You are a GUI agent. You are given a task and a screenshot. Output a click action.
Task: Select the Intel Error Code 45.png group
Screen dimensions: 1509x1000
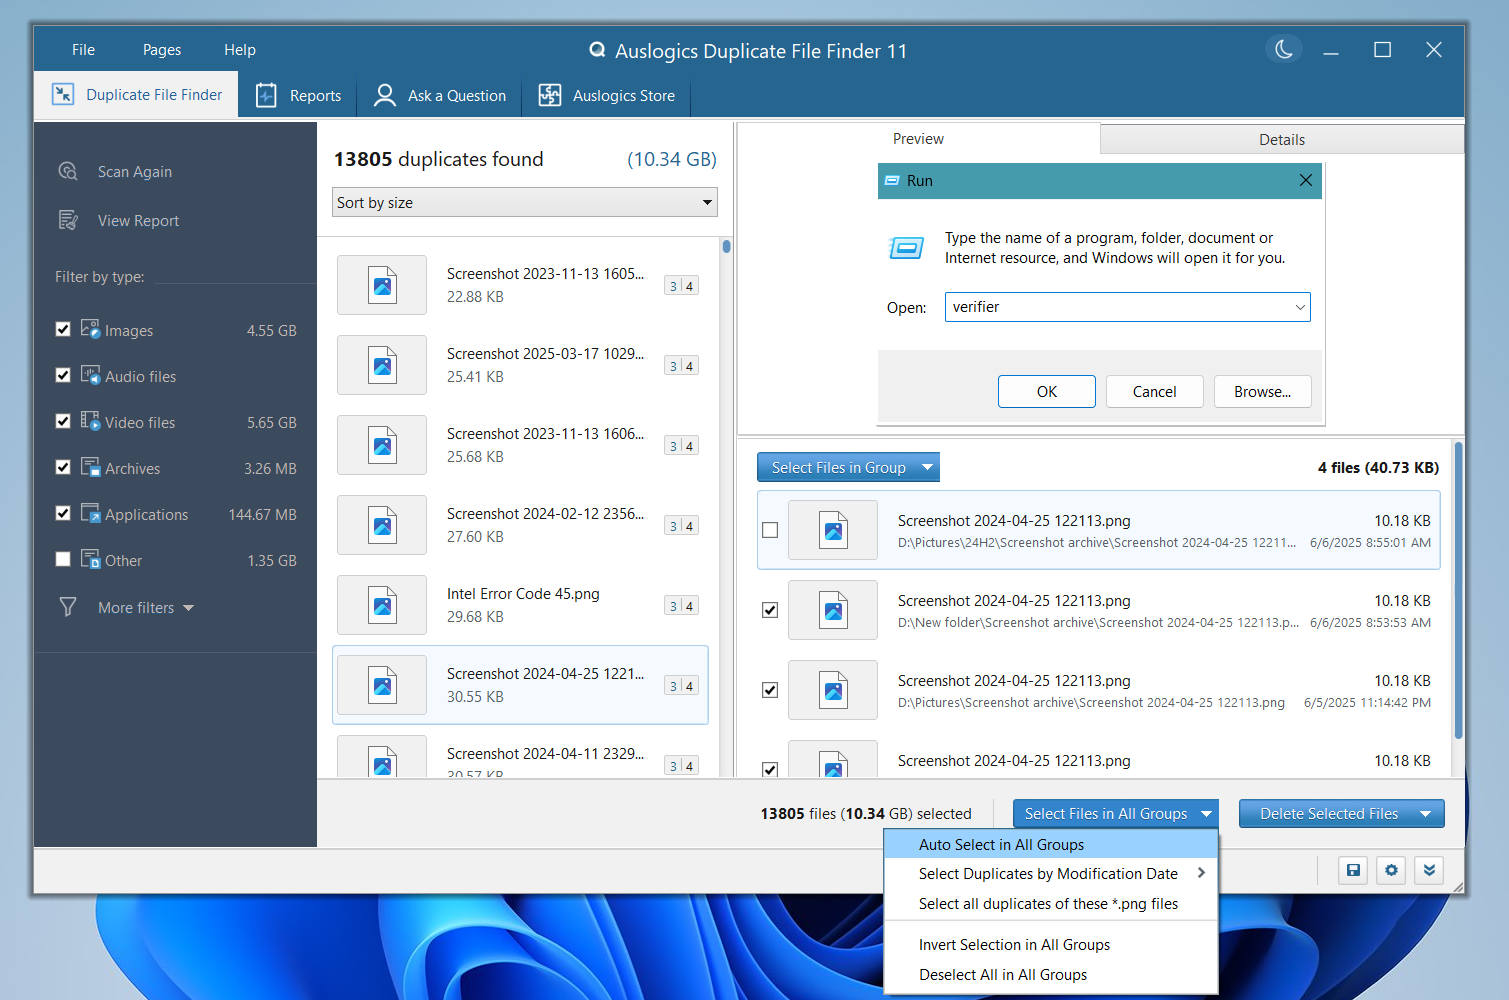[520, 605]
